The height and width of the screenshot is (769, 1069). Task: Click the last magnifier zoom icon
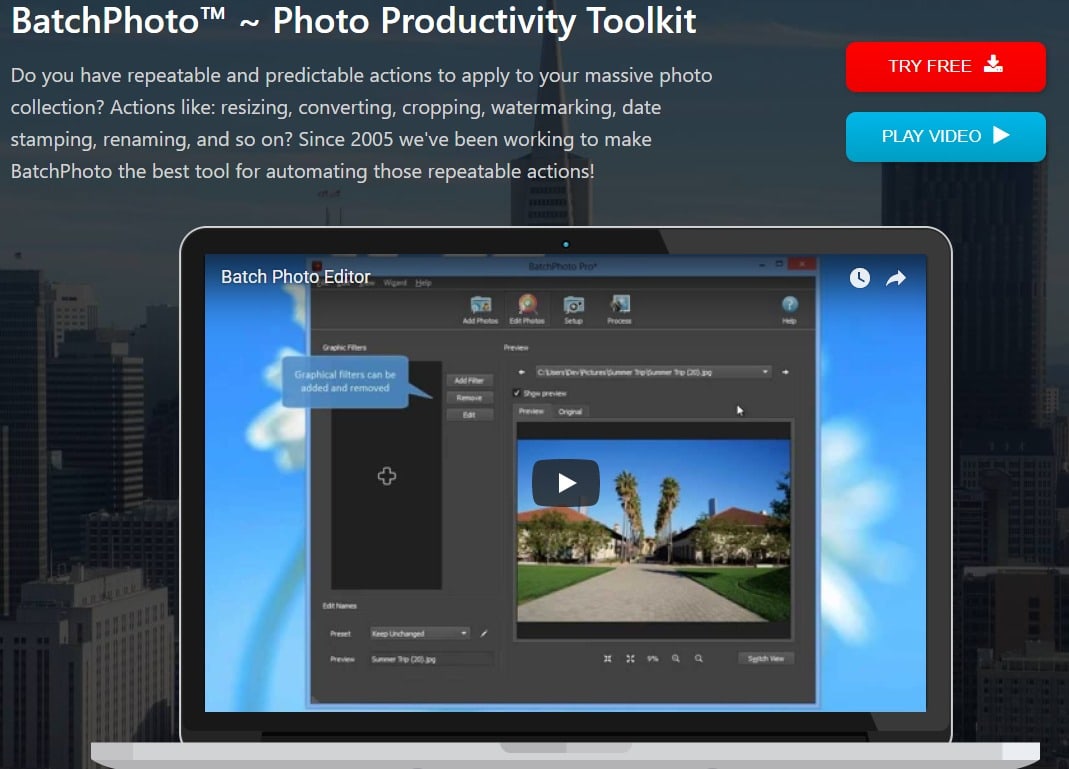699,659
